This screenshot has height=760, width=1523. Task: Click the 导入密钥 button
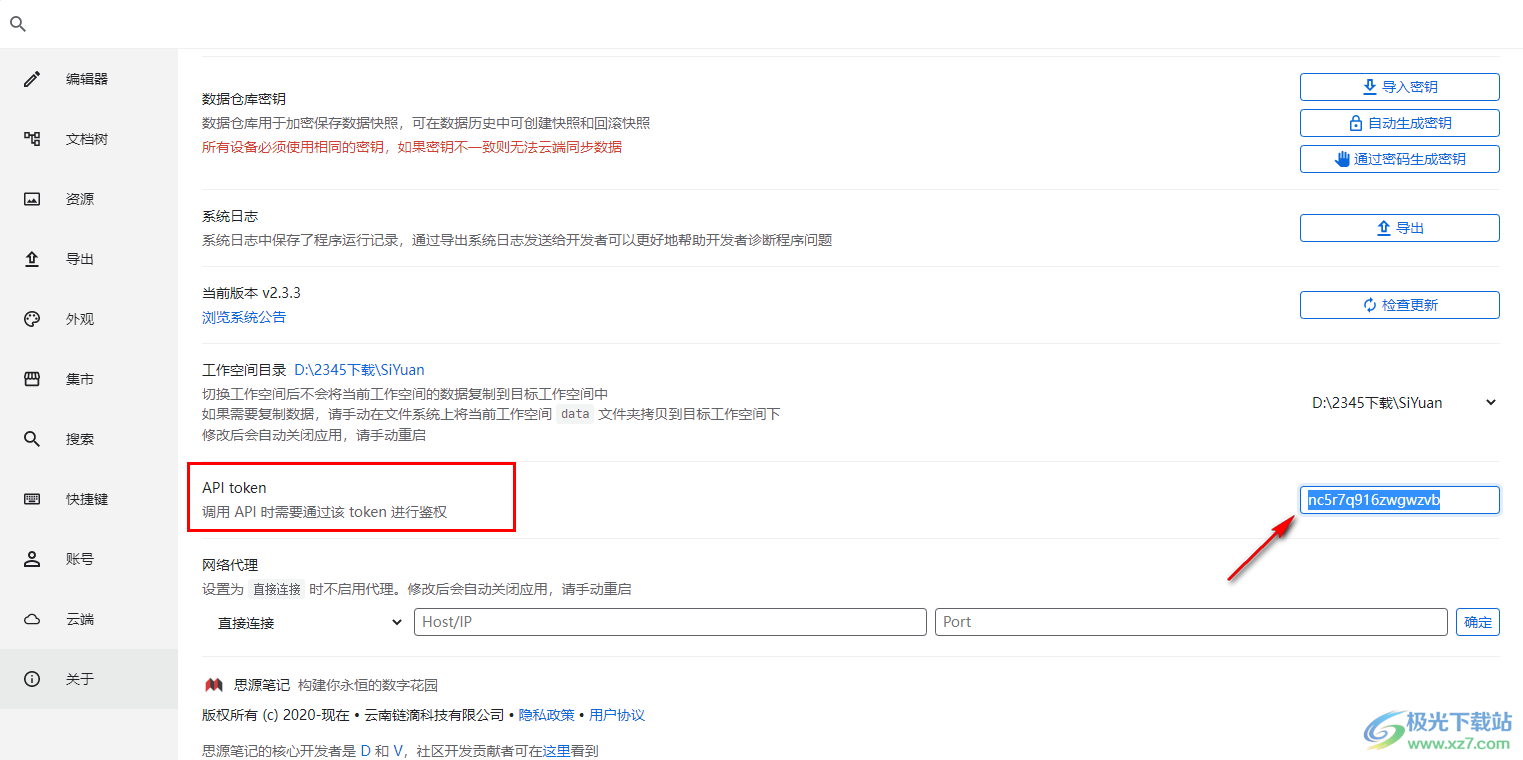click(x=1399, y=87)
